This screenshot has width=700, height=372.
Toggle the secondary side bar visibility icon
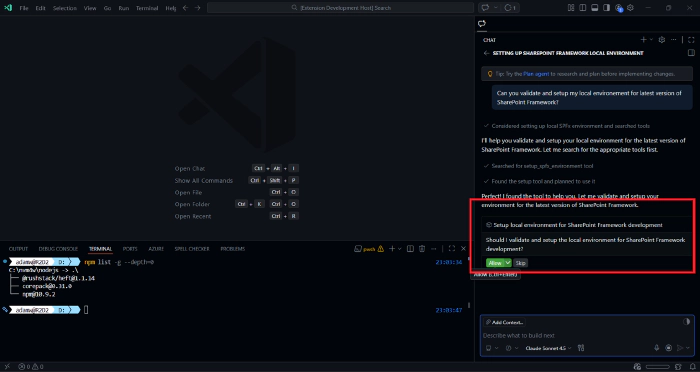click(606, 8)
